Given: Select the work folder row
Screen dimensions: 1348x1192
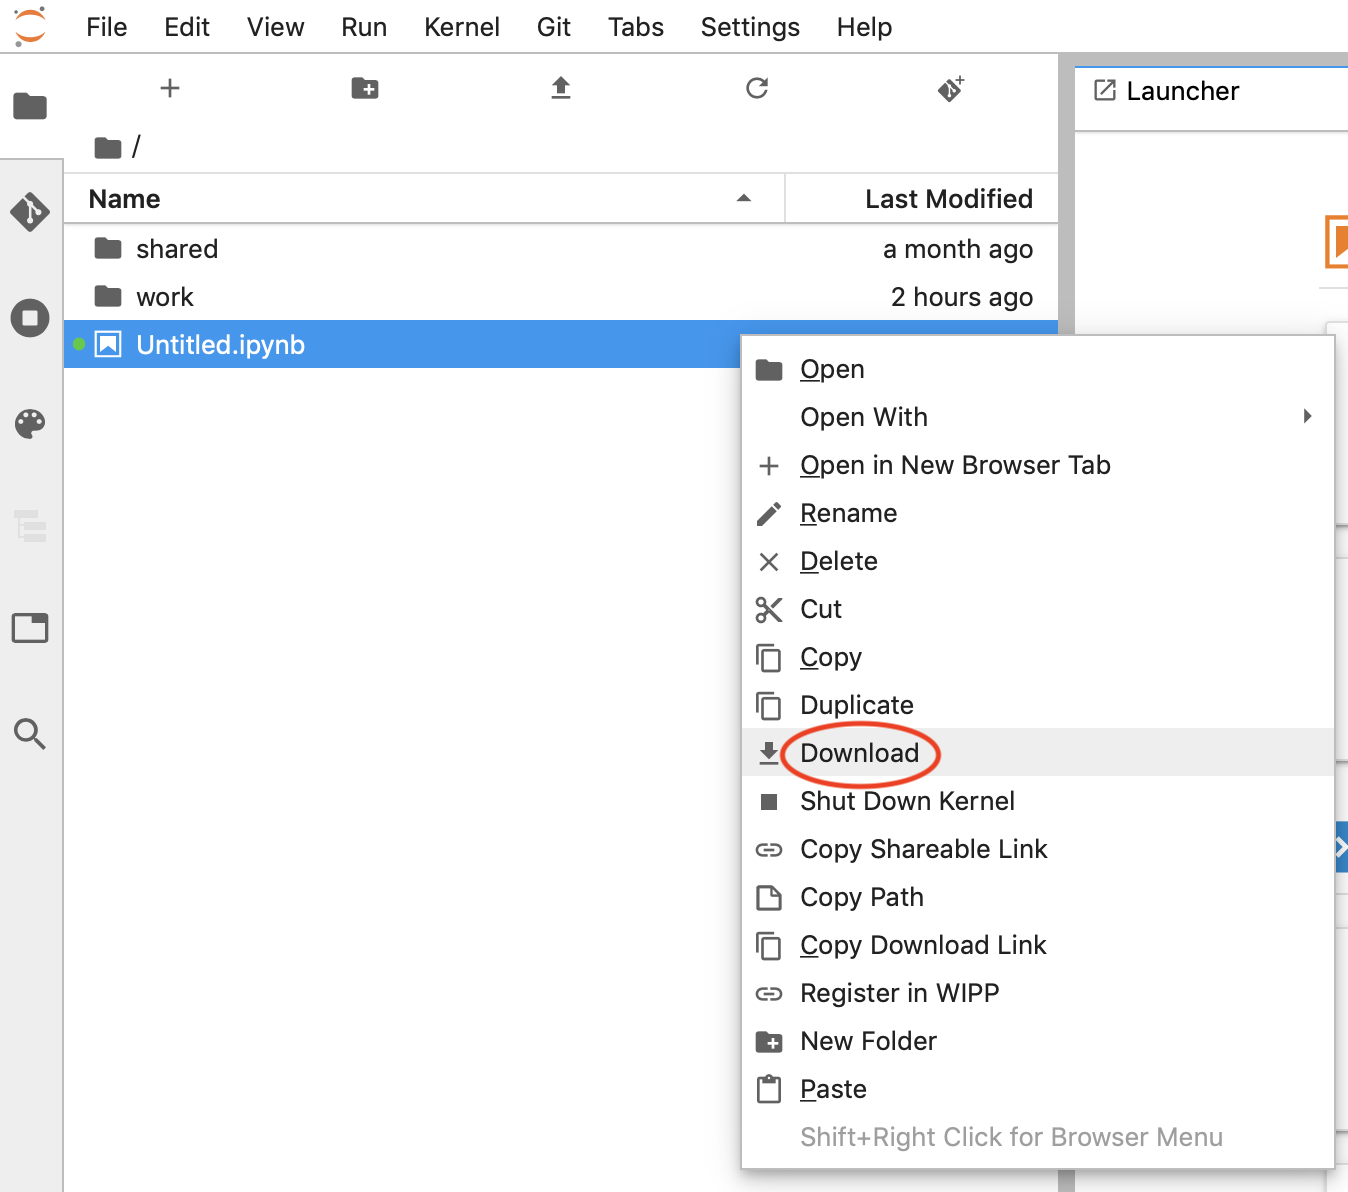Looking at the screenshot, I should coord(561,297).
